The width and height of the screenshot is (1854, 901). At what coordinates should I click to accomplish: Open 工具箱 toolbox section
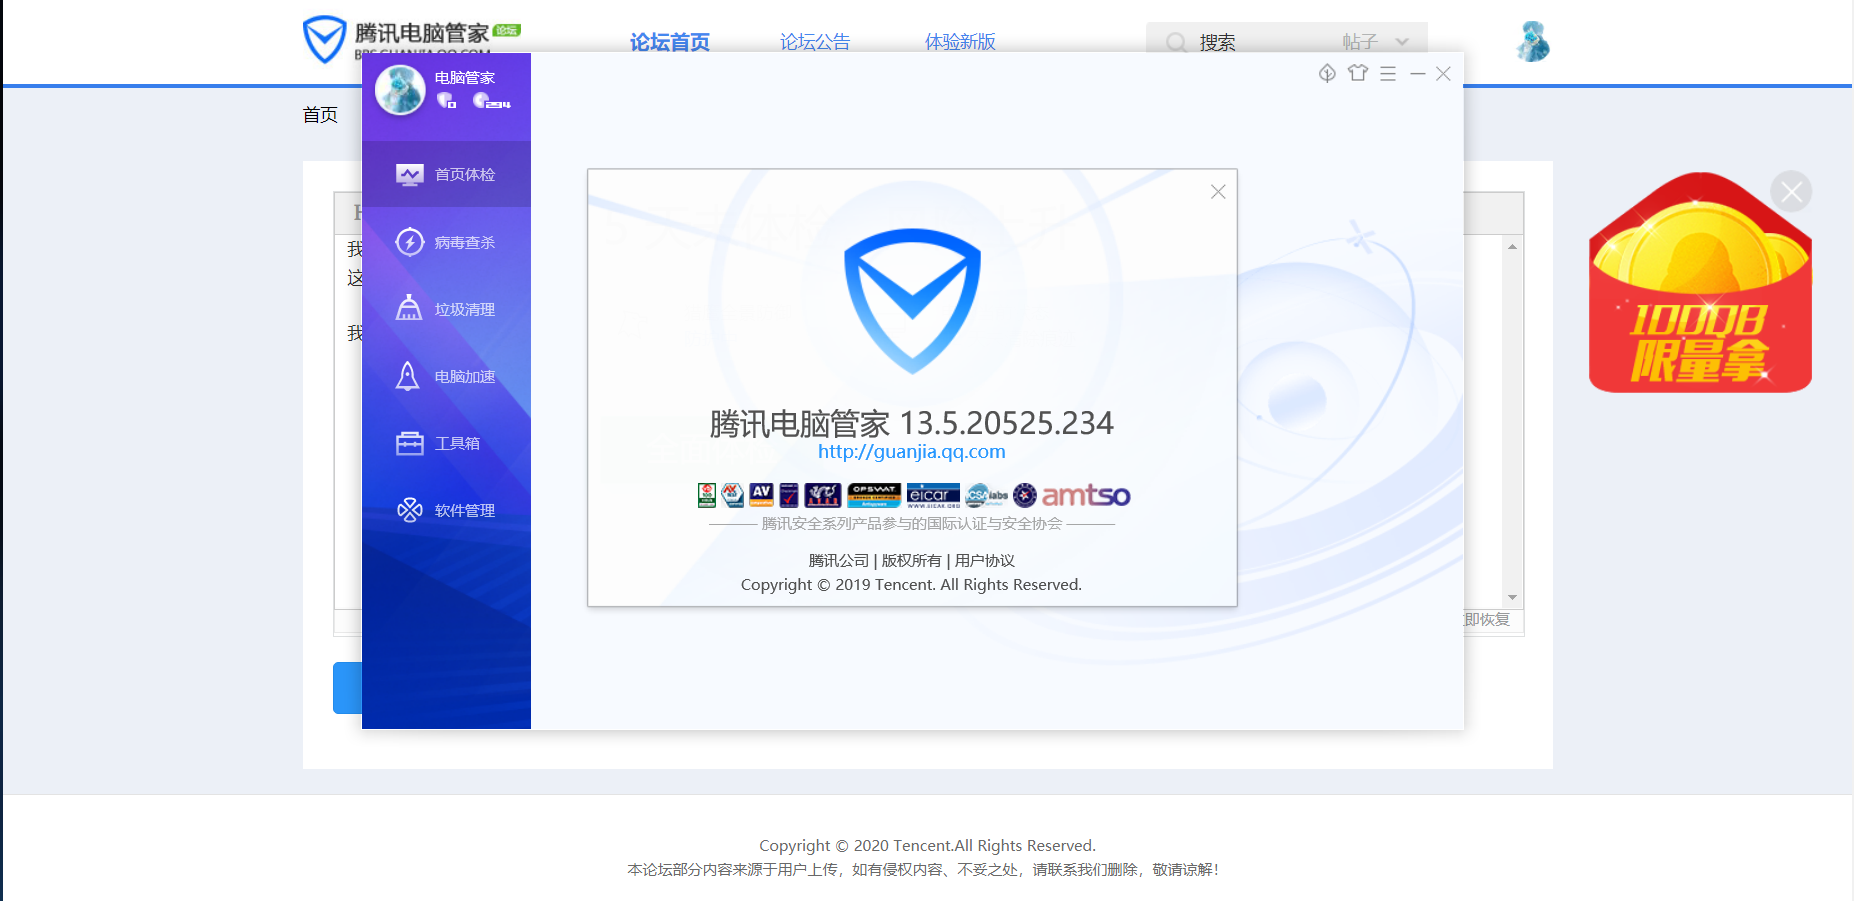(x=446, y=443)
